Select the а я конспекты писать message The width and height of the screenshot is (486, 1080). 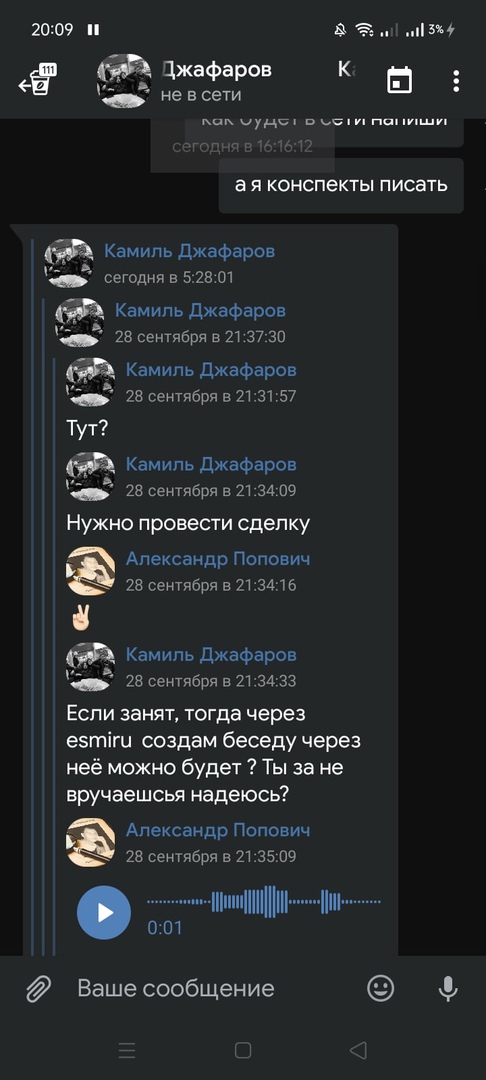pyautogui.click(x=341, y=185)
